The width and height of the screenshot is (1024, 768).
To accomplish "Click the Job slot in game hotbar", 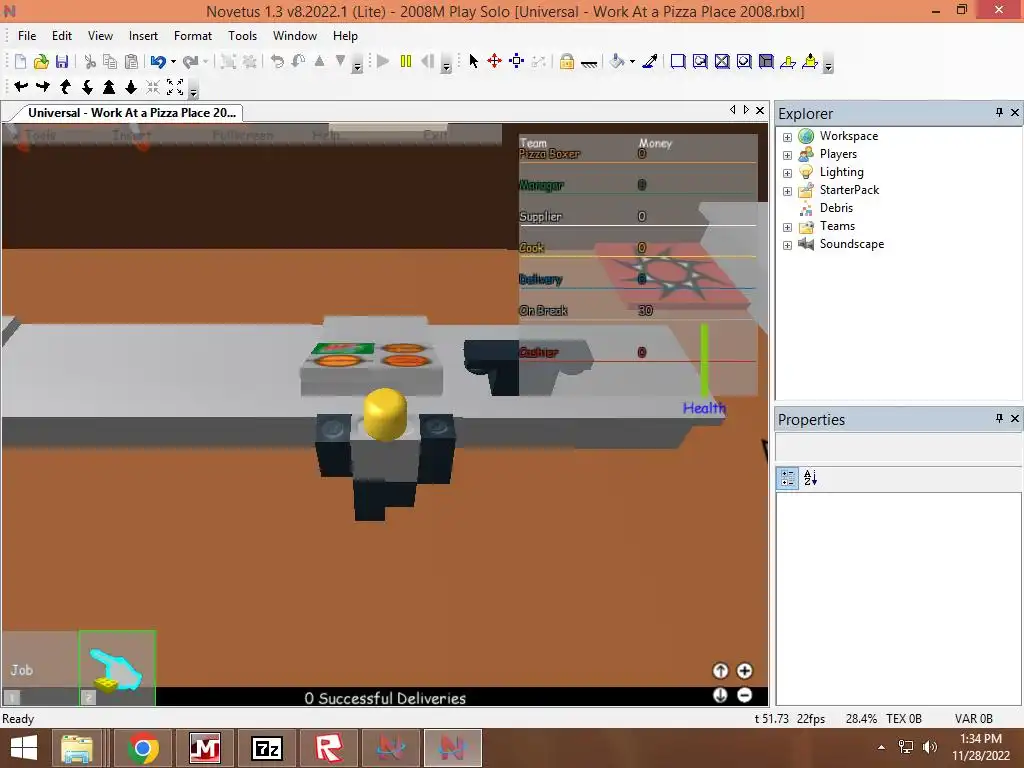I will pos(40,667).
